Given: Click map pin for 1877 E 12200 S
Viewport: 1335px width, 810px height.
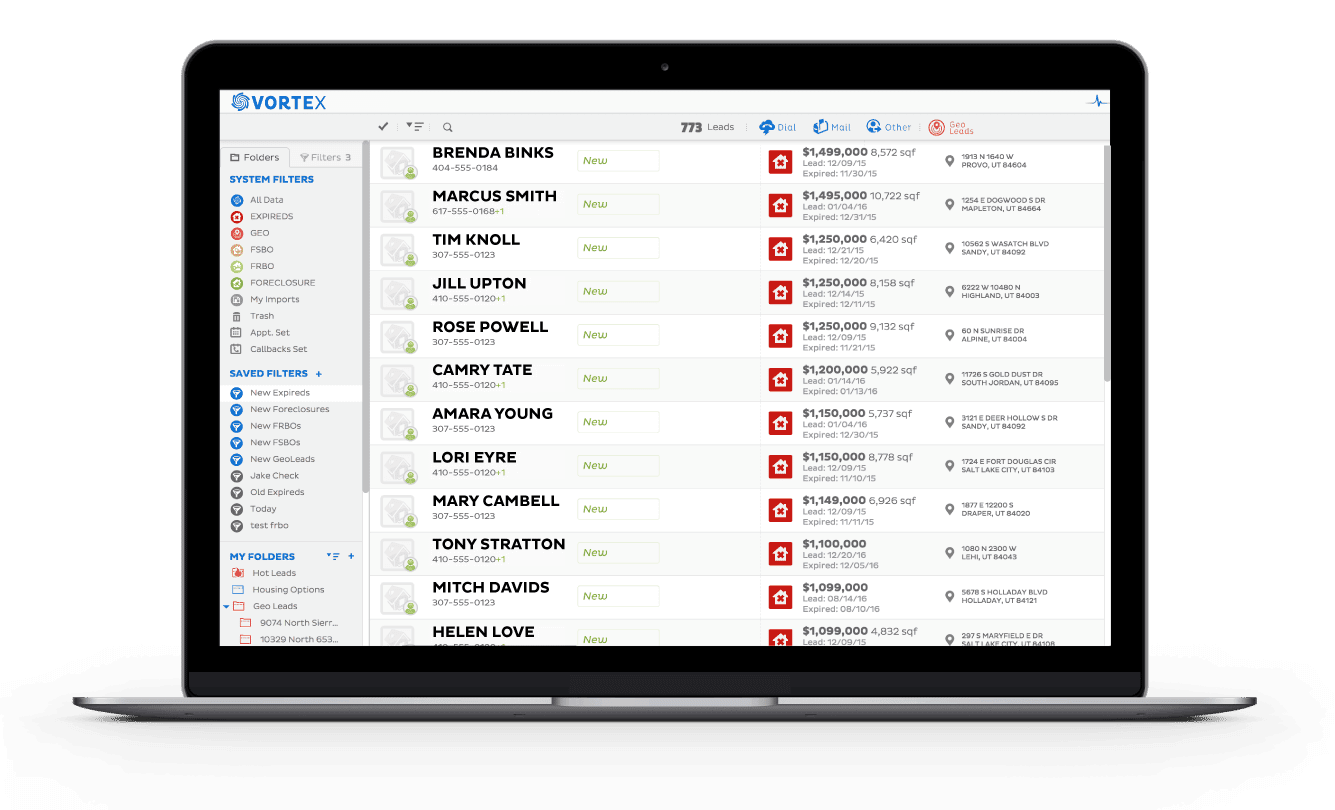Looking at the screenshot, I should tap(950, 509).
